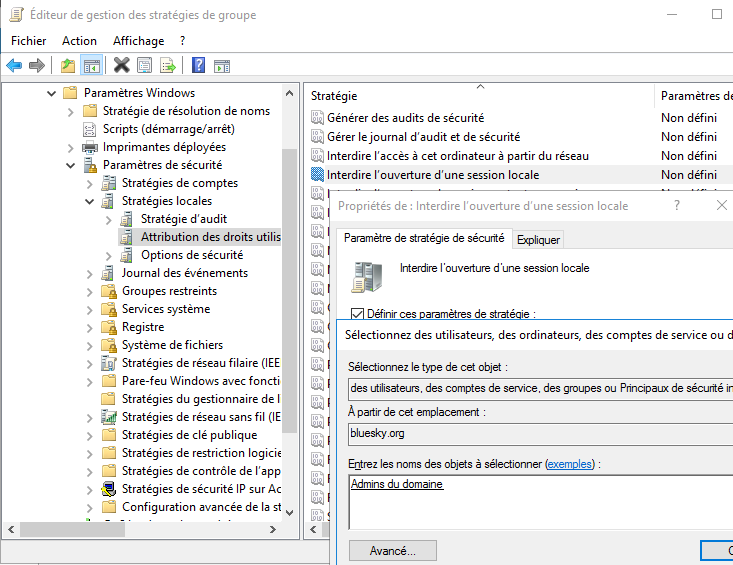The height and width of the screenshot is (565, 733).
Task: Click the blue Help question mark icon
Action: tap(199, 65)
